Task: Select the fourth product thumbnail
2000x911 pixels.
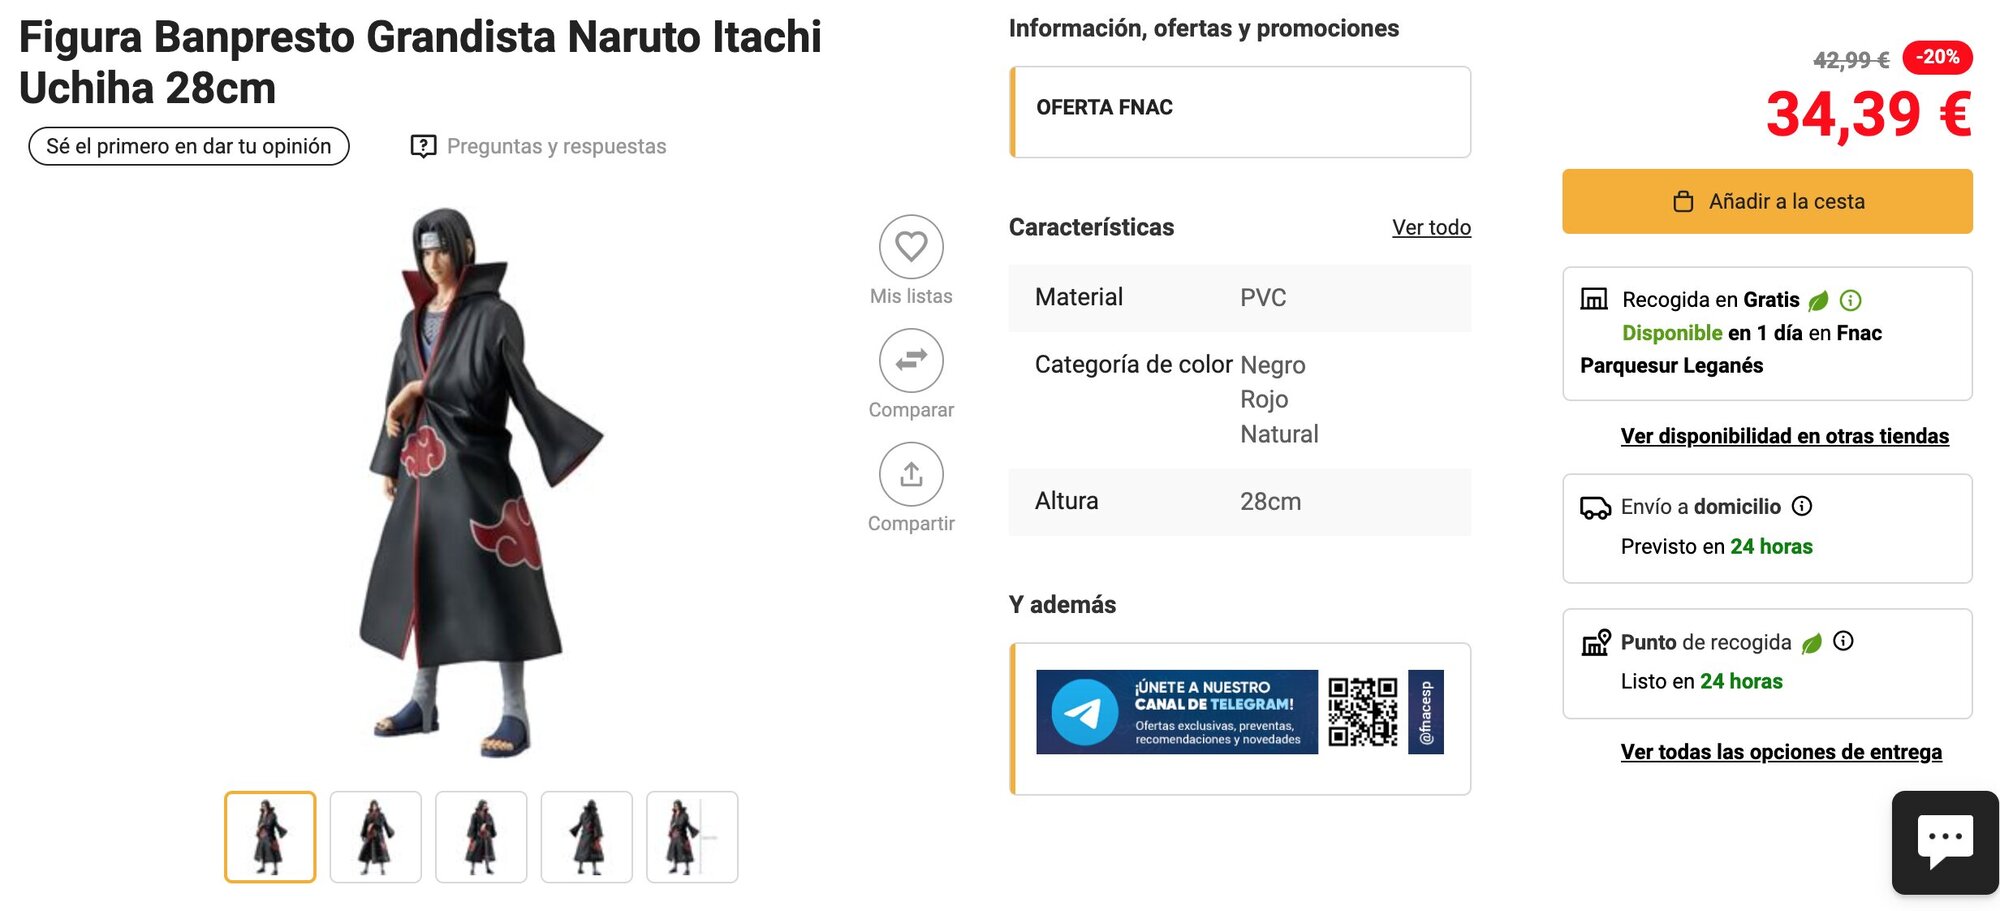Action: click(587, 837)
